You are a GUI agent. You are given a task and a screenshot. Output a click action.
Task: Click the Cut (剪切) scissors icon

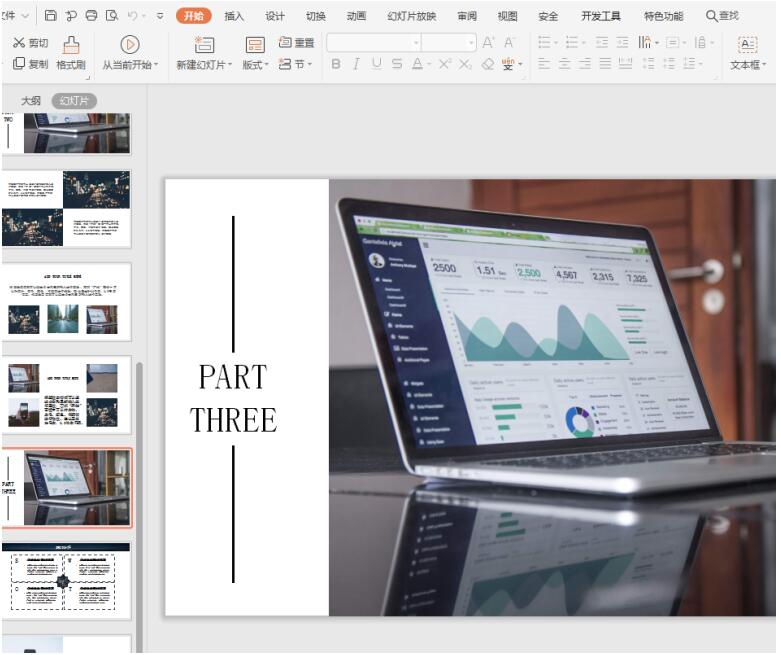(x=19, y=42)
